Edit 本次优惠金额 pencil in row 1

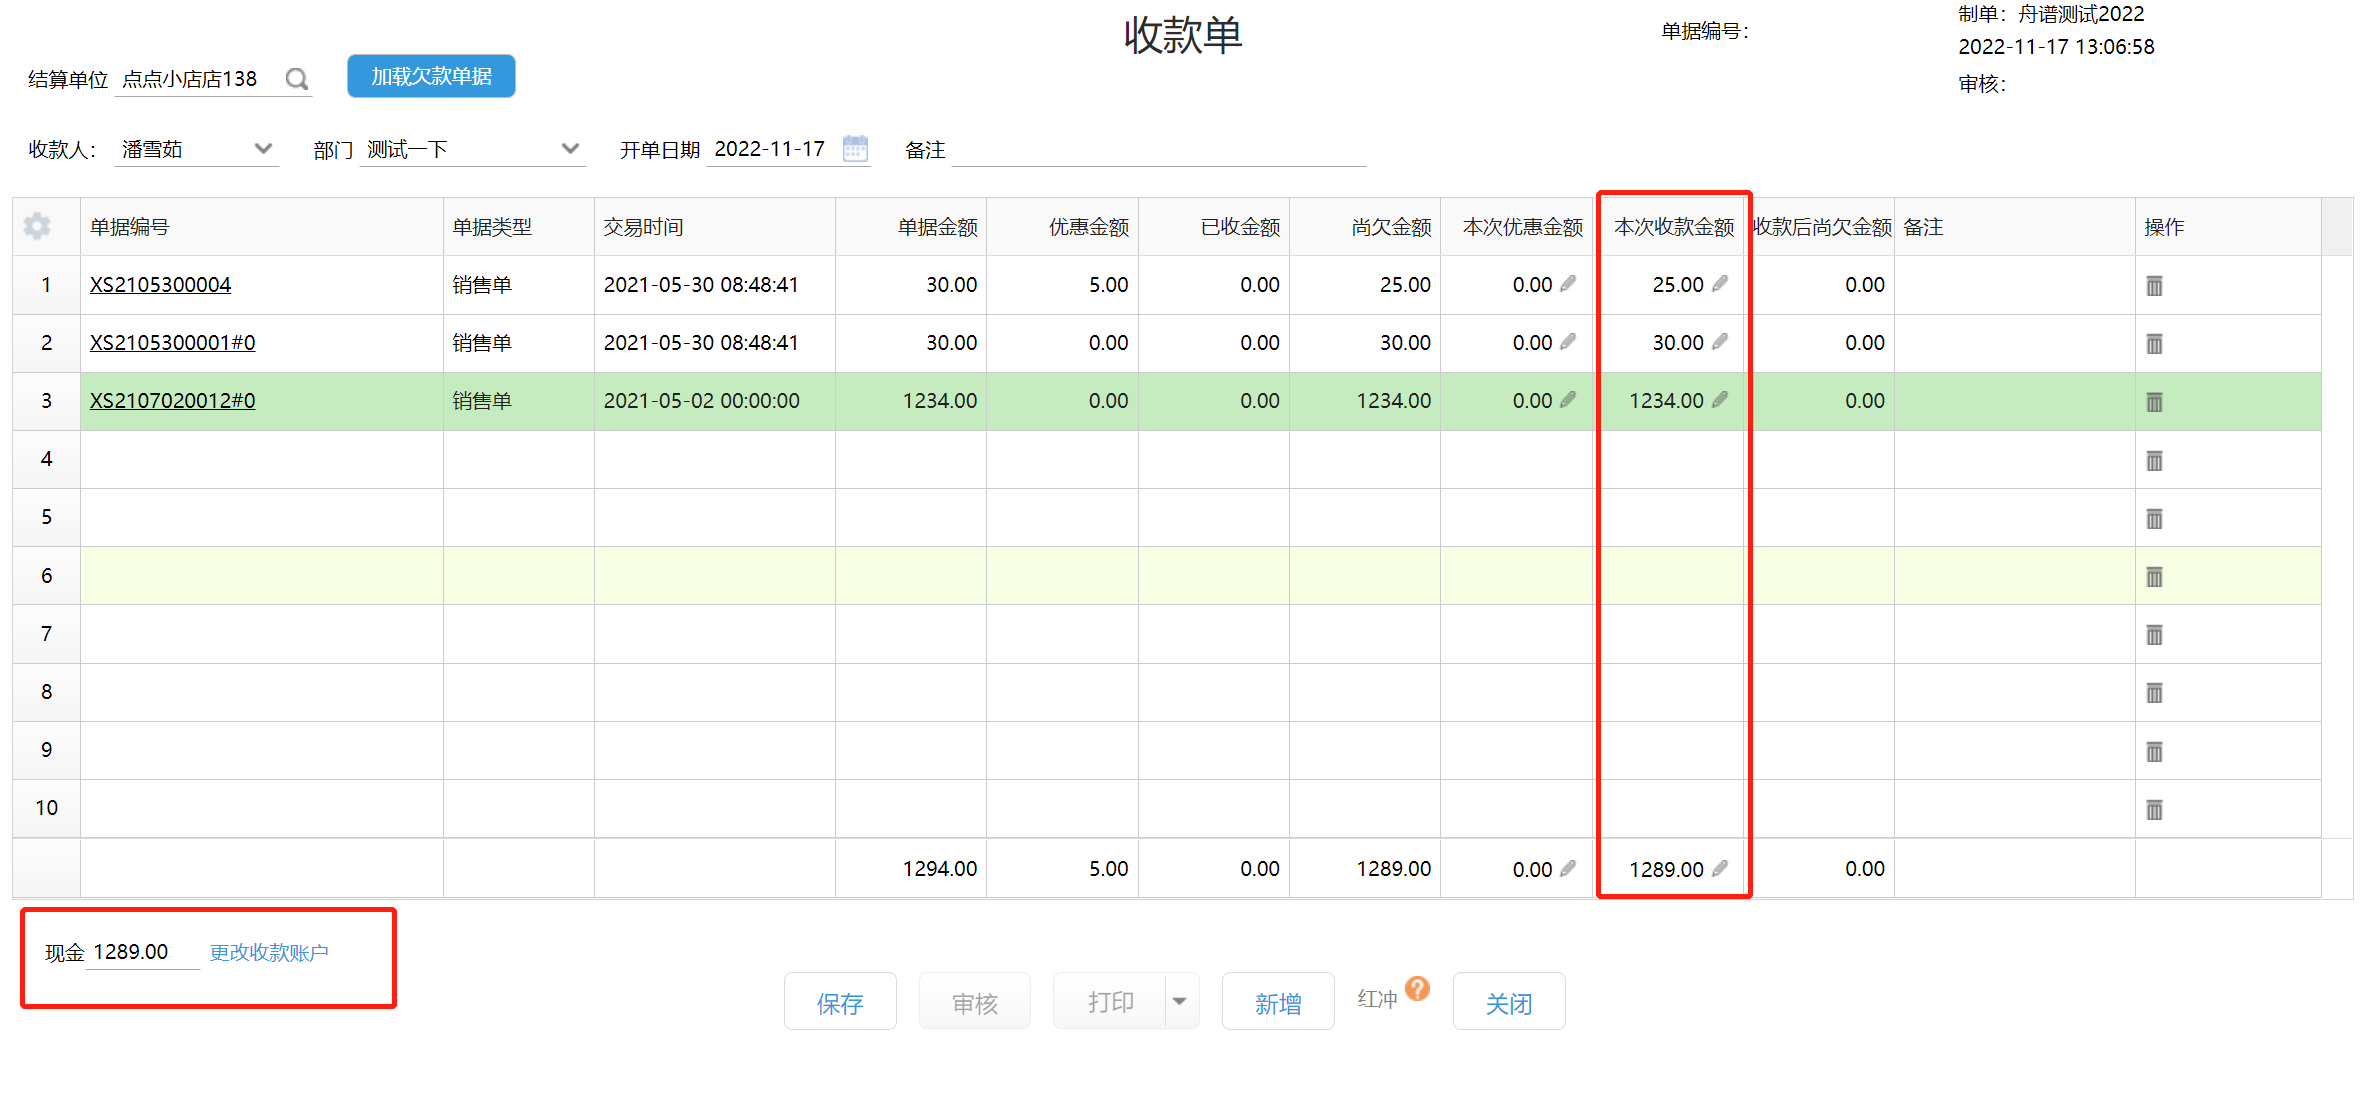tap(1568, 284)
